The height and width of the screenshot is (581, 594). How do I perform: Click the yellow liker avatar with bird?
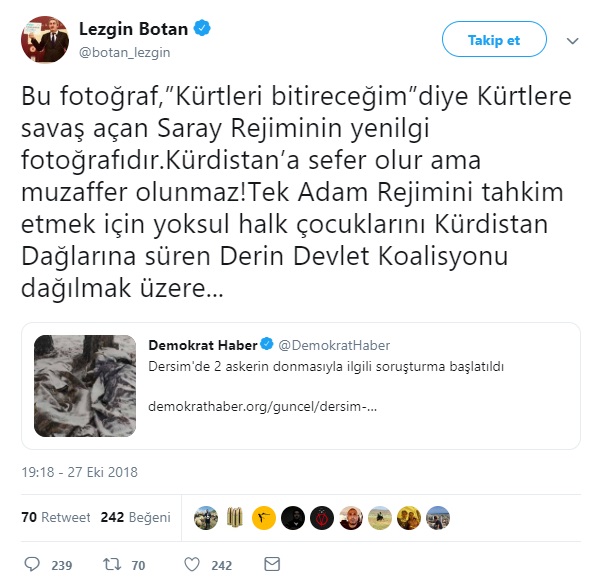264,518
